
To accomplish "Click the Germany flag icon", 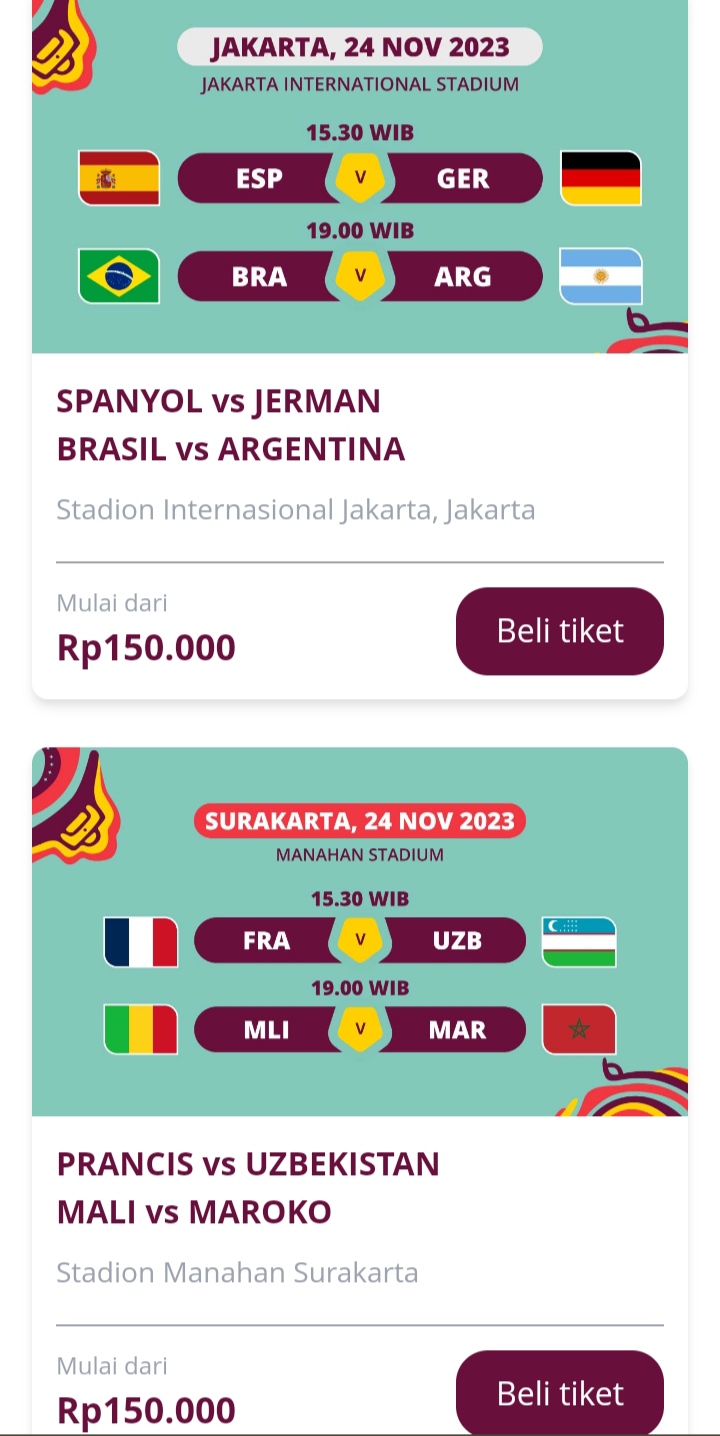I will (x=601, y=177).
